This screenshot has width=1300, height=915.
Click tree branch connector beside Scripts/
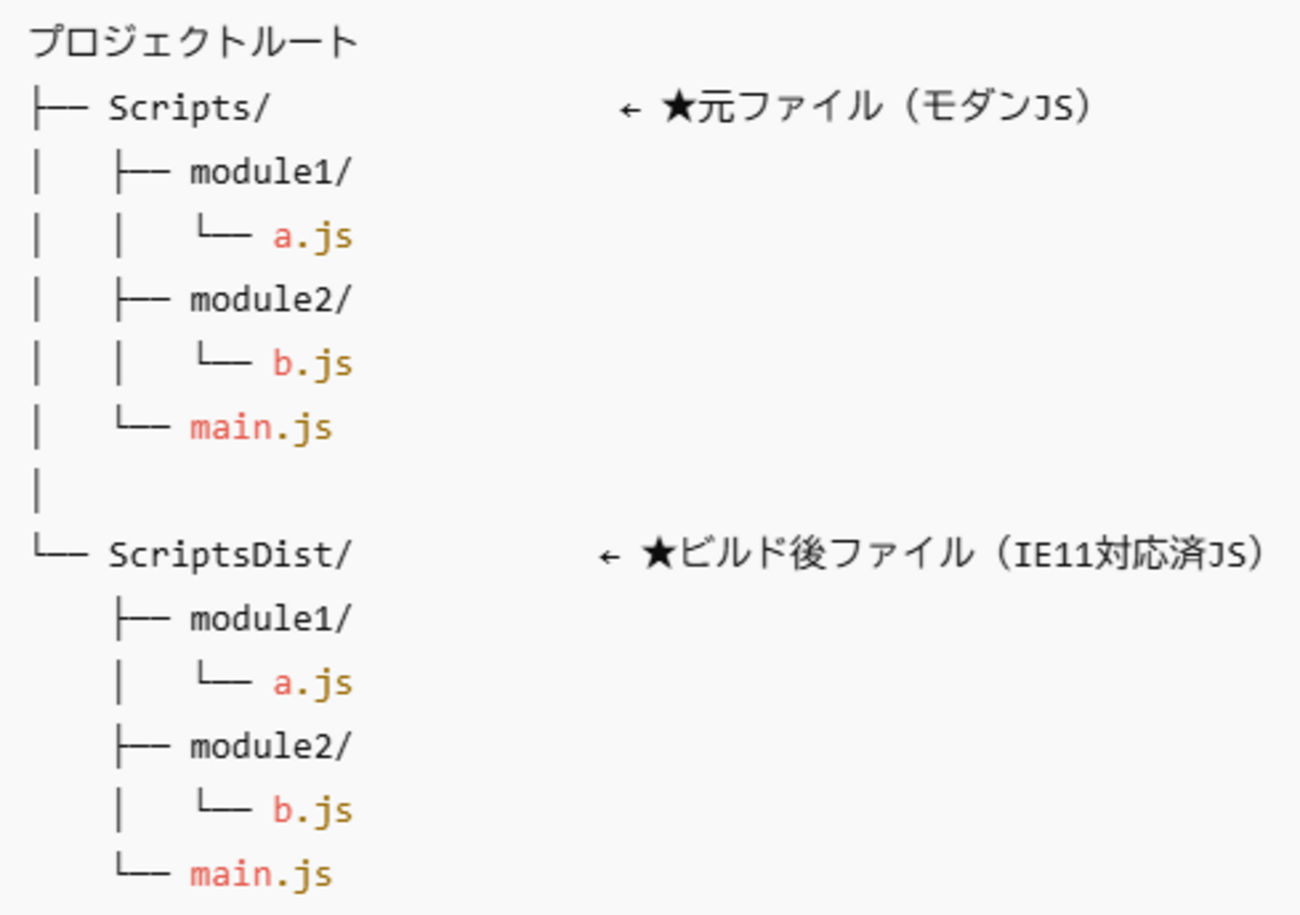[x=60, y=108]
